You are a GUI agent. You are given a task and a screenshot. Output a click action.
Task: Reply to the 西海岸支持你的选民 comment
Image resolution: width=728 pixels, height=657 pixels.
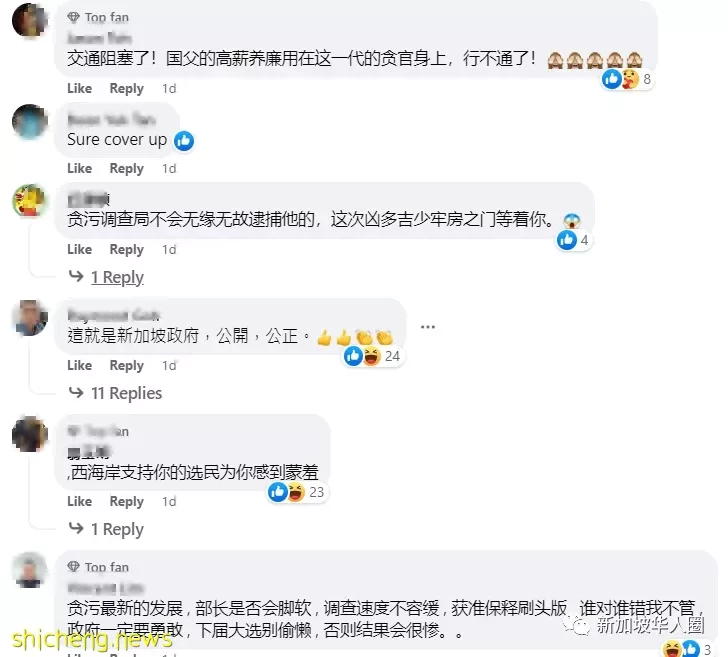tap(126, 501)
